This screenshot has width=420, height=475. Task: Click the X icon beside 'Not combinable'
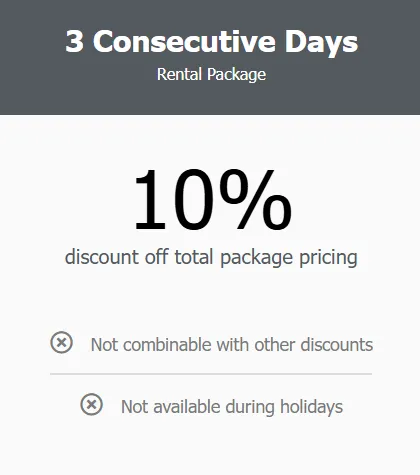(61, 342)
